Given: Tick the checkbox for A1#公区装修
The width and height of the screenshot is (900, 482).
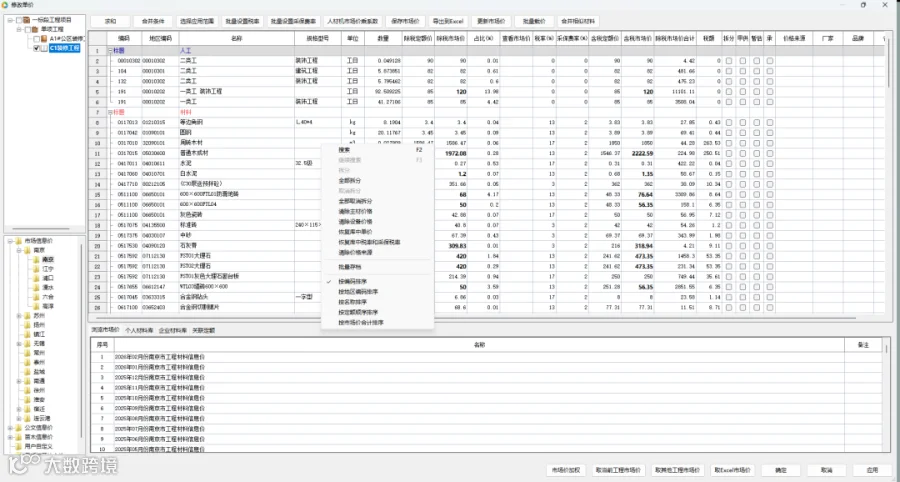Looking at the screenshot, I should pos(37,39).
